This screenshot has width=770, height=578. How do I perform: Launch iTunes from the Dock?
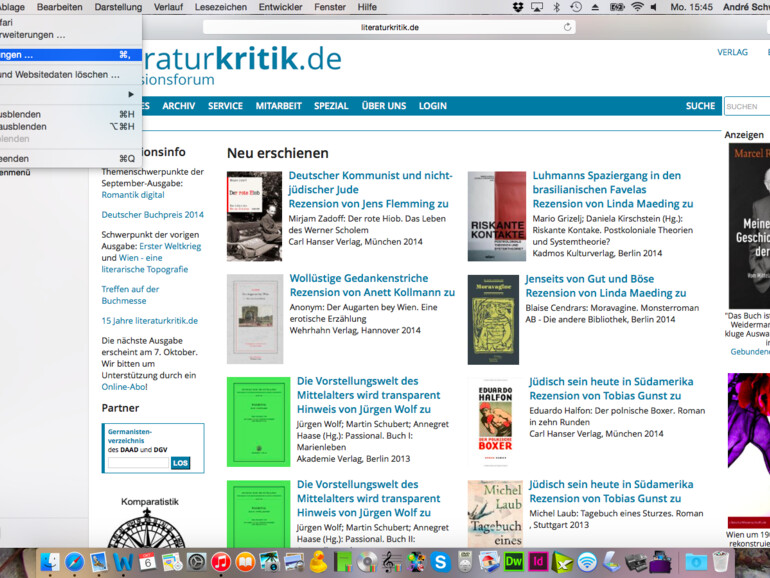tap(221, 562)
